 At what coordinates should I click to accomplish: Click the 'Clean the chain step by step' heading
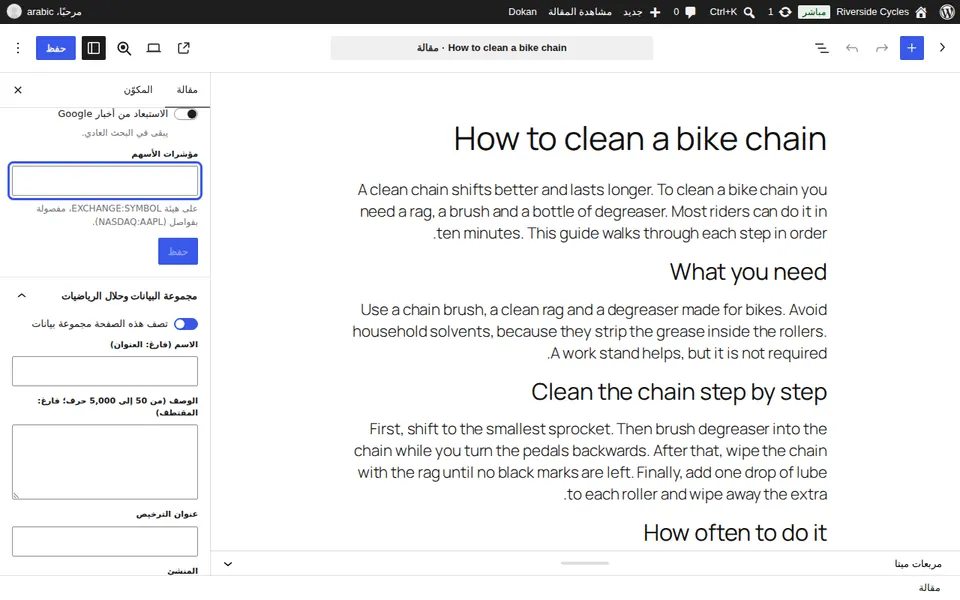point(679,392)
